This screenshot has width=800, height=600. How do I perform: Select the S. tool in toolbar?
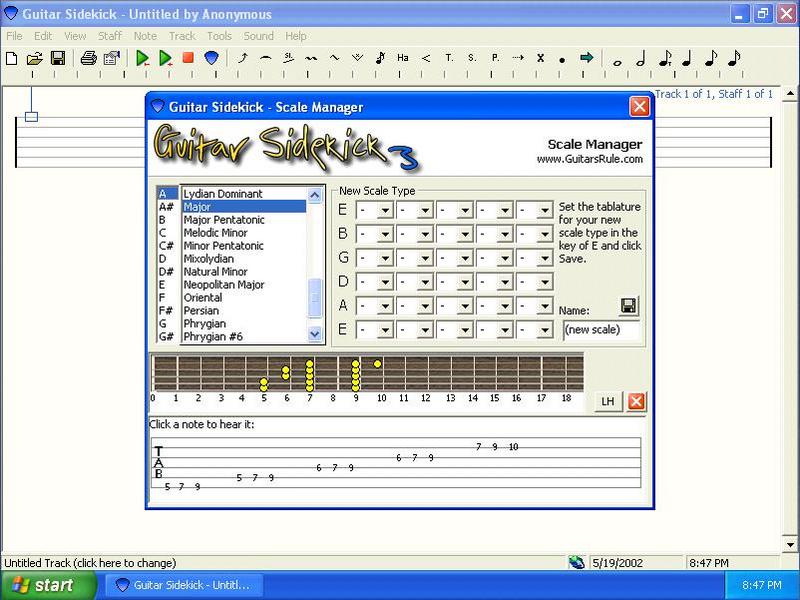click(x=471, y=58)
